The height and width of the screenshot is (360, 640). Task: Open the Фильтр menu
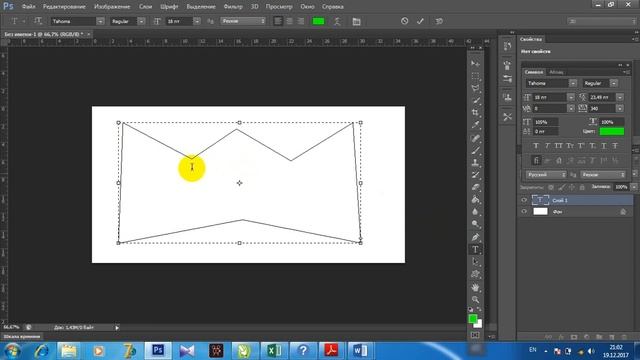click(x=233, y=7)
